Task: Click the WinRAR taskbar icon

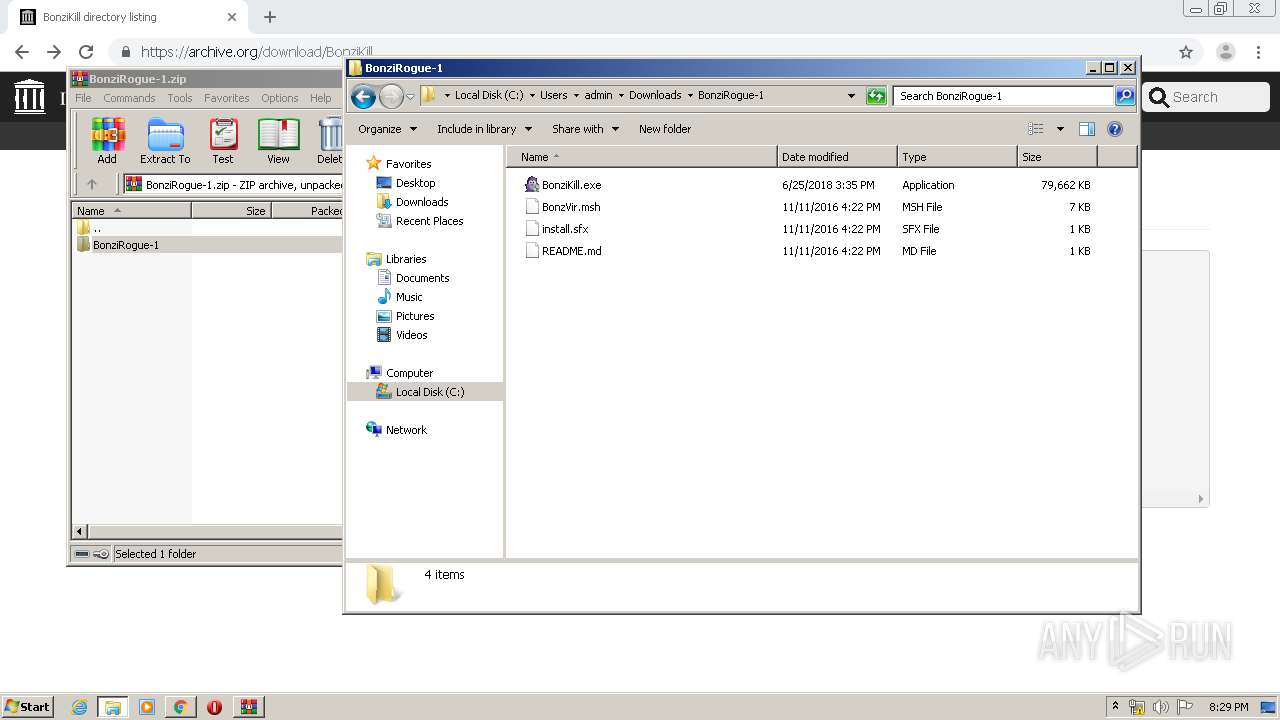Action: 249,707
